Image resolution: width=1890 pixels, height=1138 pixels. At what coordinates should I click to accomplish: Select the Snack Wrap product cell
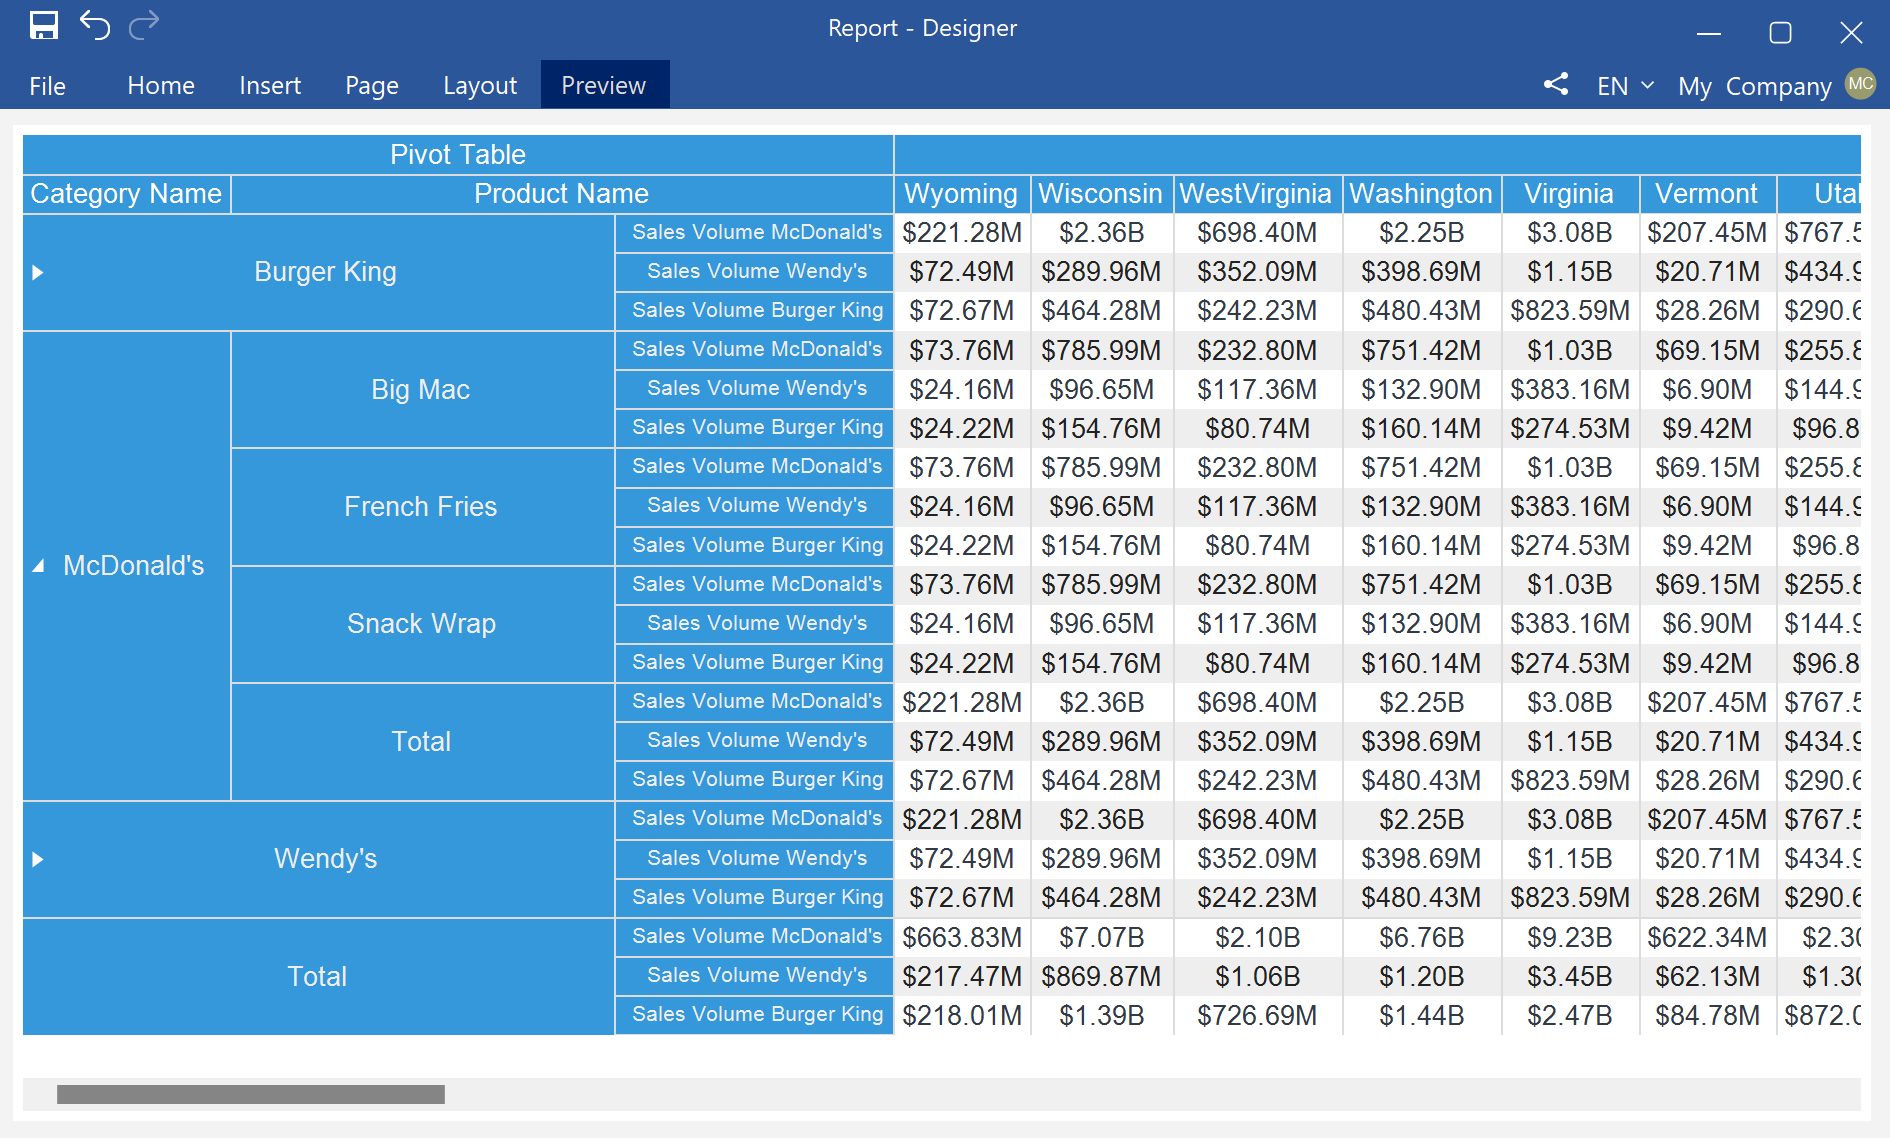pos(421,624)
